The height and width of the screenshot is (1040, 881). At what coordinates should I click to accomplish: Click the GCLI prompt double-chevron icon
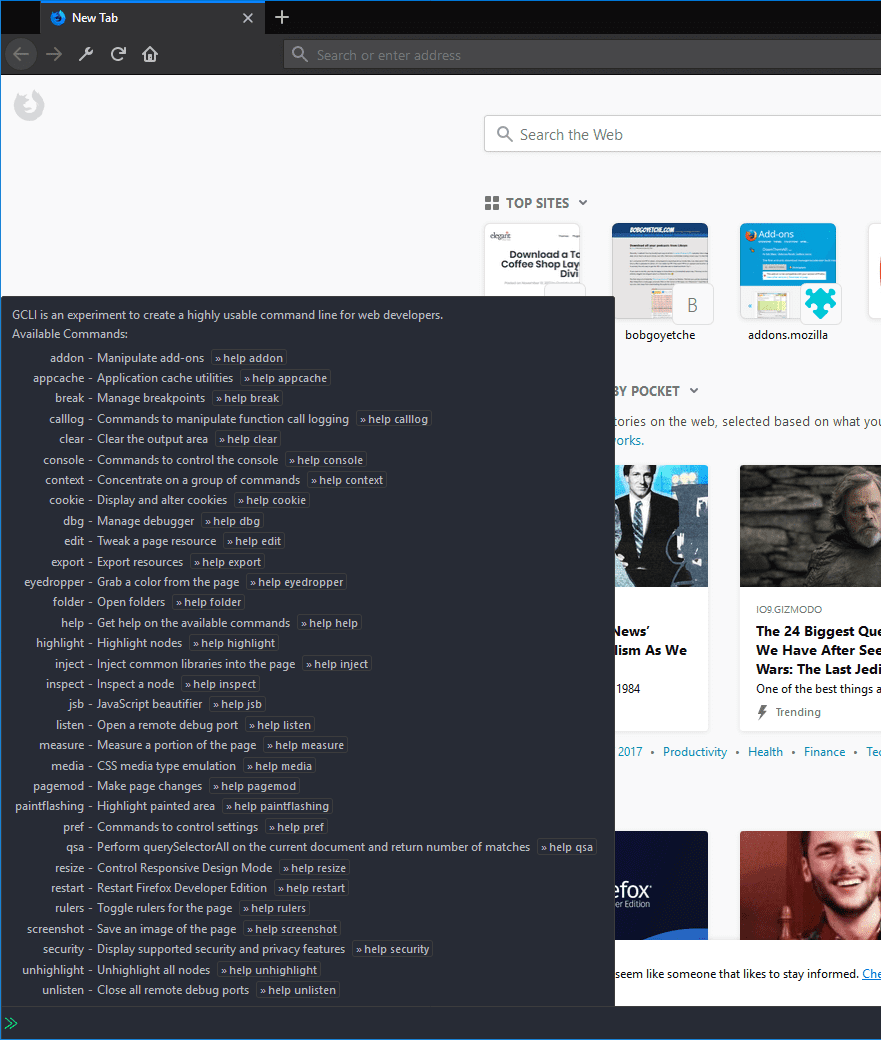click(13, 1023)
